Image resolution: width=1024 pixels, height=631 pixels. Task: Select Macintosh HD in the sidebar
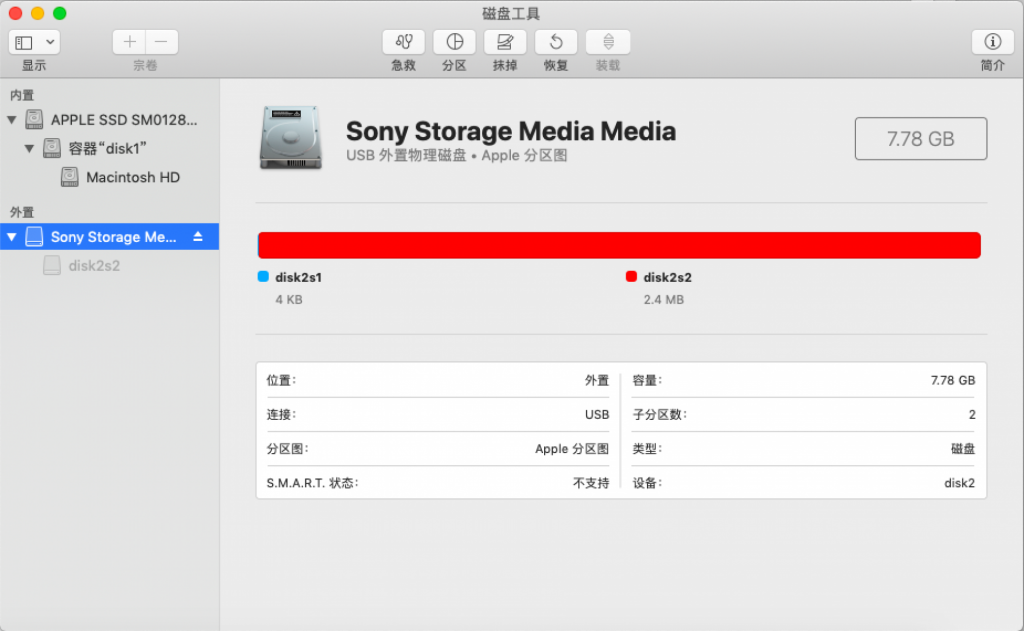click(x=133, y=177)
